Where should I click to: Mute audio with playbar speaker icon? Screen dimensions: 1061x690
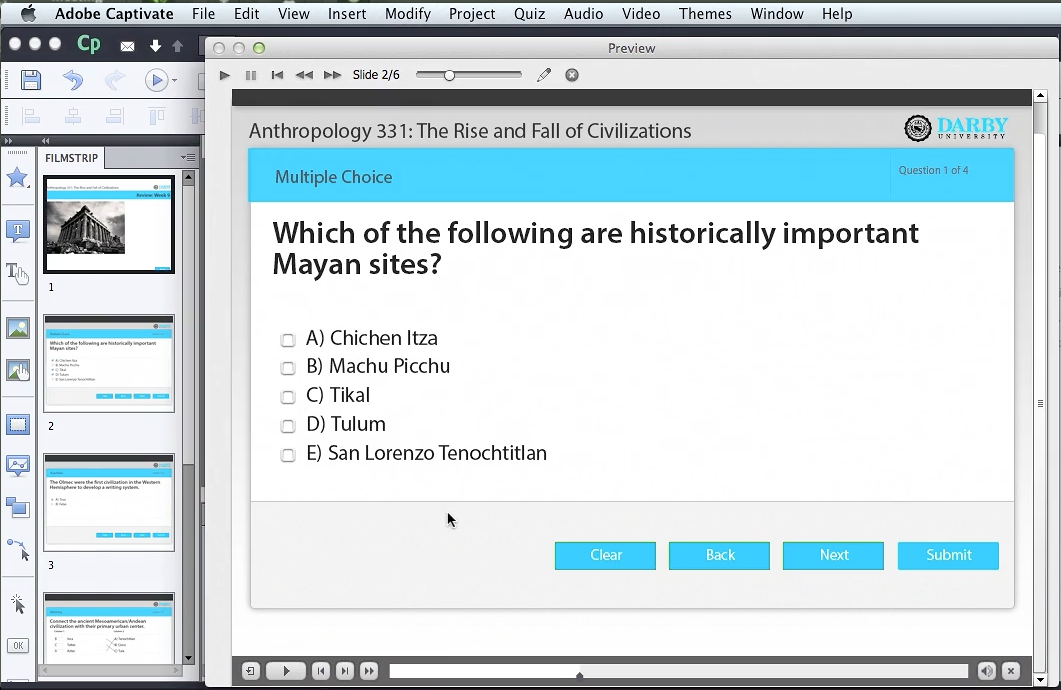pos(987,671)
